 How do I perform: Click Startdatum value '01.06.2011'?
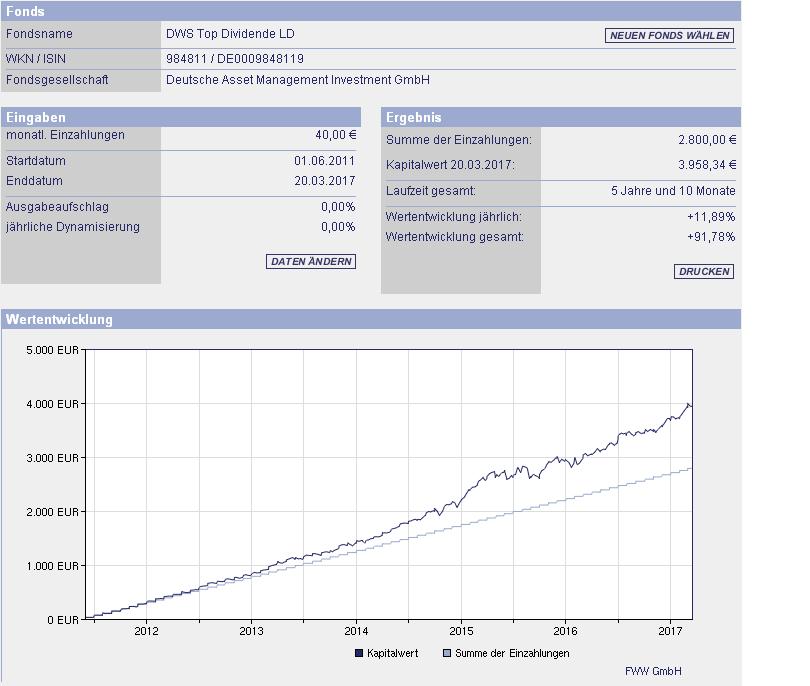pyautogui.click(x=324, y=161)
